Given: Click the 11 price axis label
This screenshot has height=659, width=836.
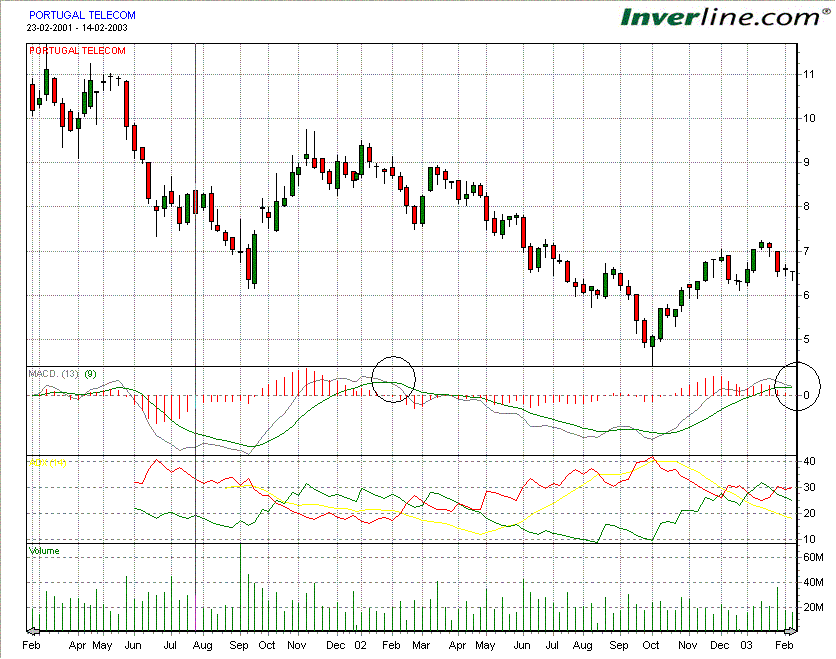Looking at the screenshot, I should tap(809, 74).
